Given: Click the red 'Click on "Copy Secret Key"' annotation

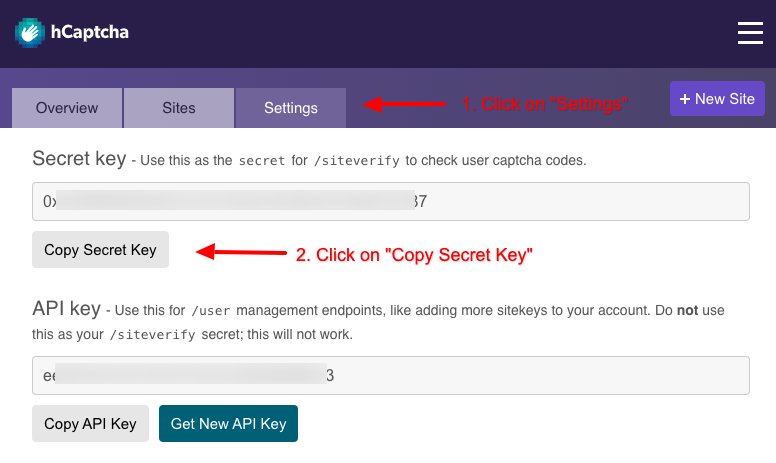Looking at the screenshot, I should coord(414,255).
